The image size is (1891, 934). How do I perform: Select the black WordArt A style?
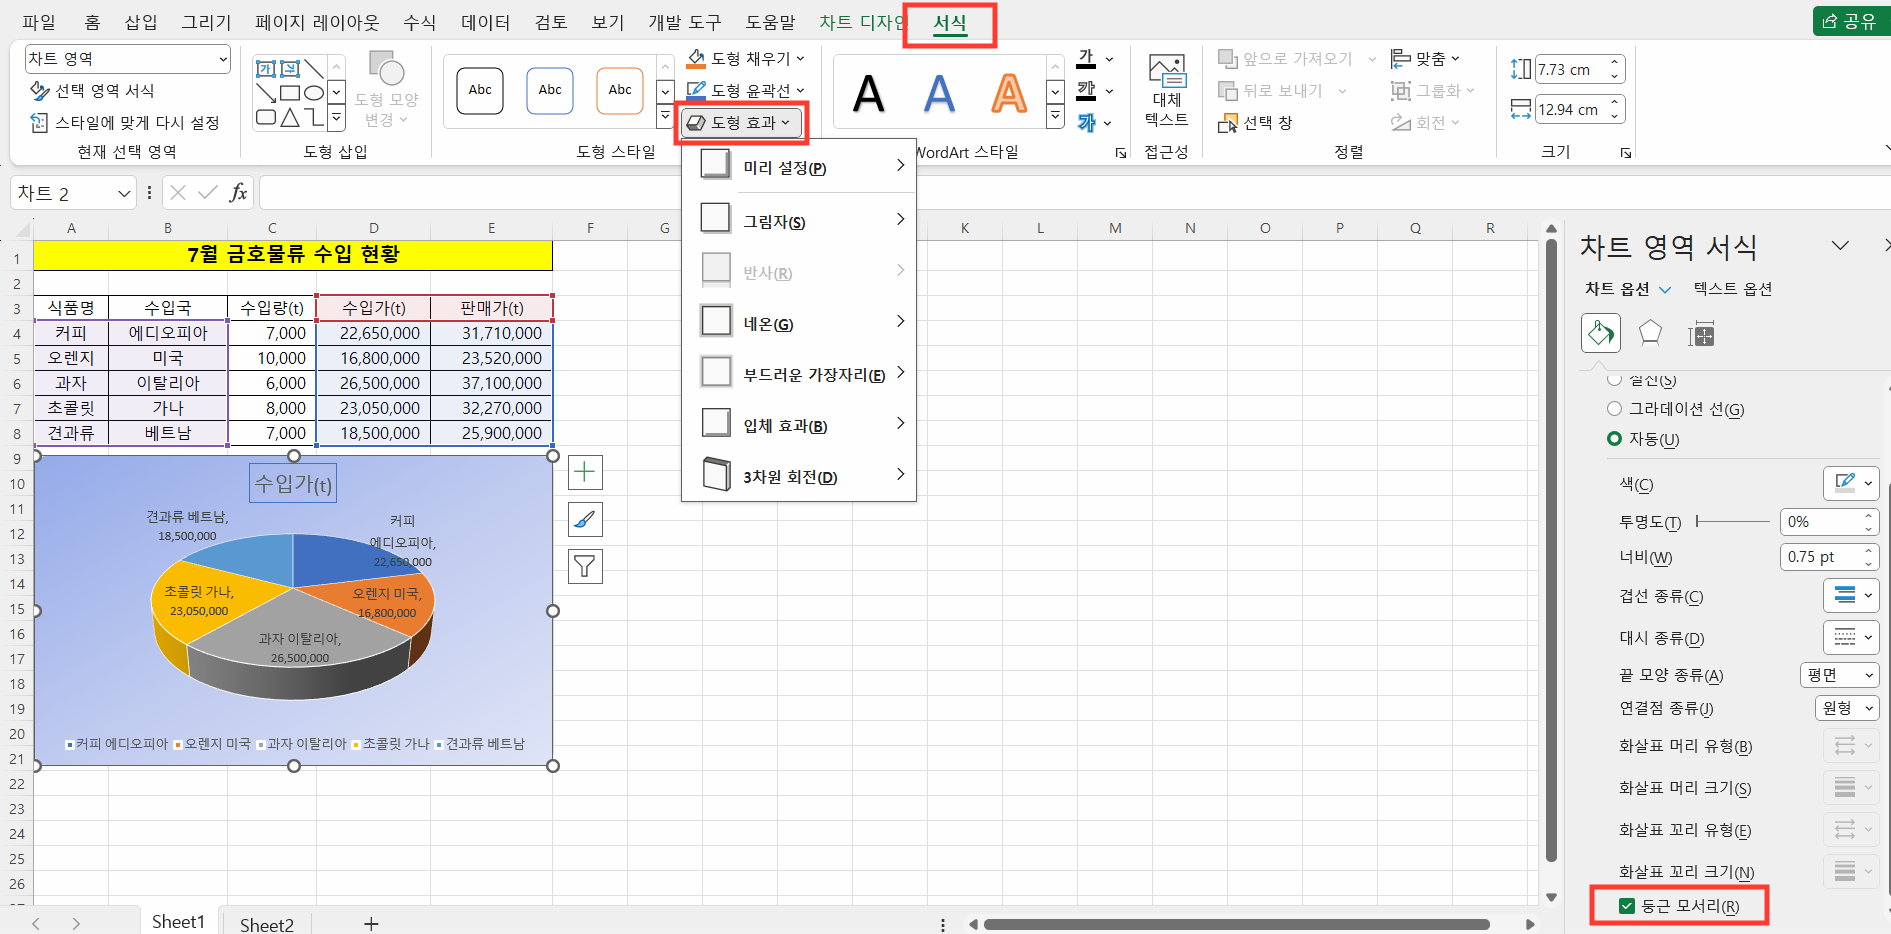point(868,94)
